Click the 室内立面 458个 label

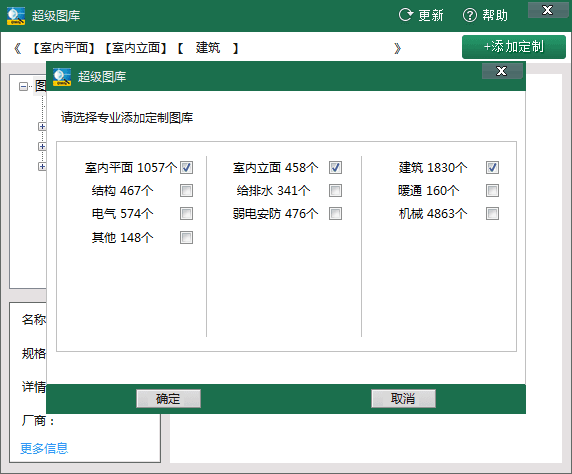(x=275, y=168)
